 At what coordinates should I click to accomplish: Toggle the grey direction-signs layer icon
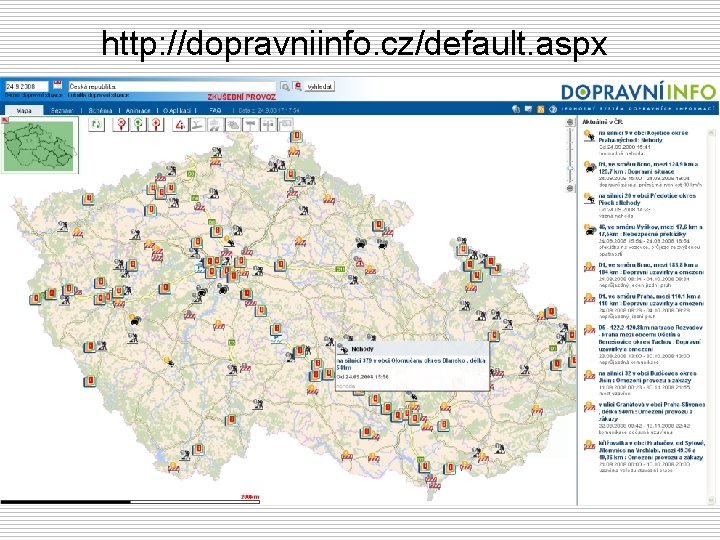click(268, 124)
